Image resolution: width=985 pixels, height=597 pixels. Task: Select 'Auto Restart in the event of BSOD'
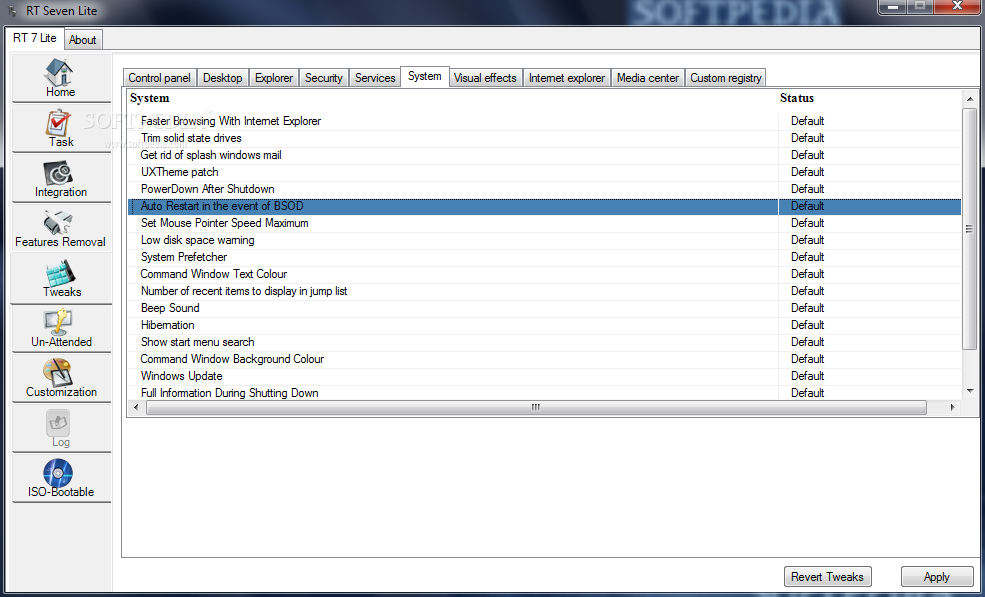[545, 206]
